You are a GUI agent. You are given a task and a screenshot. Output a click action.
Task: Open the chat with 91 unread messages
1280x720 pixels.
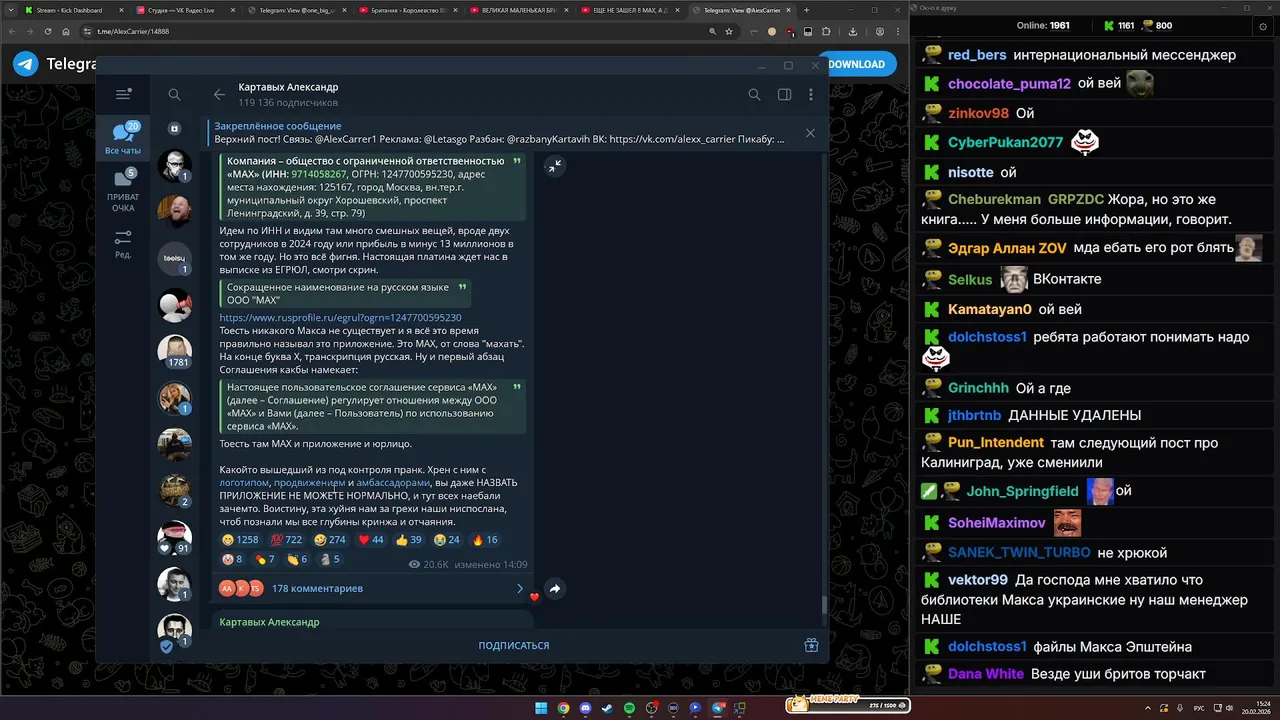(174, 537)
